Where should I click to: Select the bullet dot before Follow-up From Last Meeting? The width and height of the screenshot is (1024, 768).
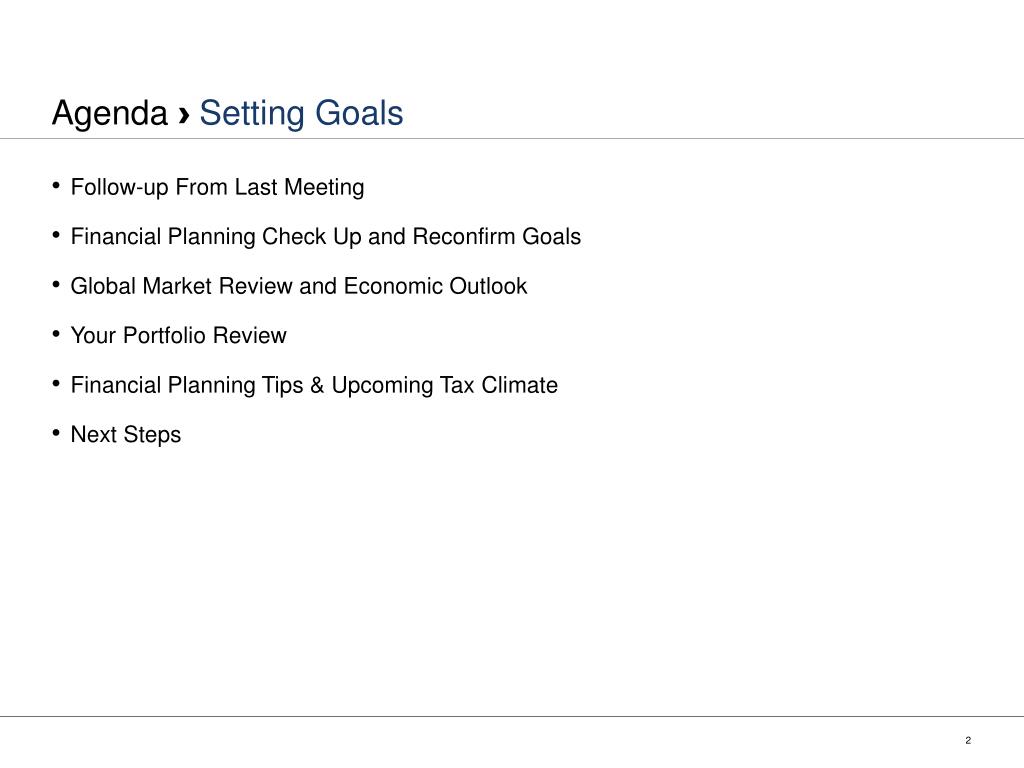pyautogui.click(x=56, y=185)
